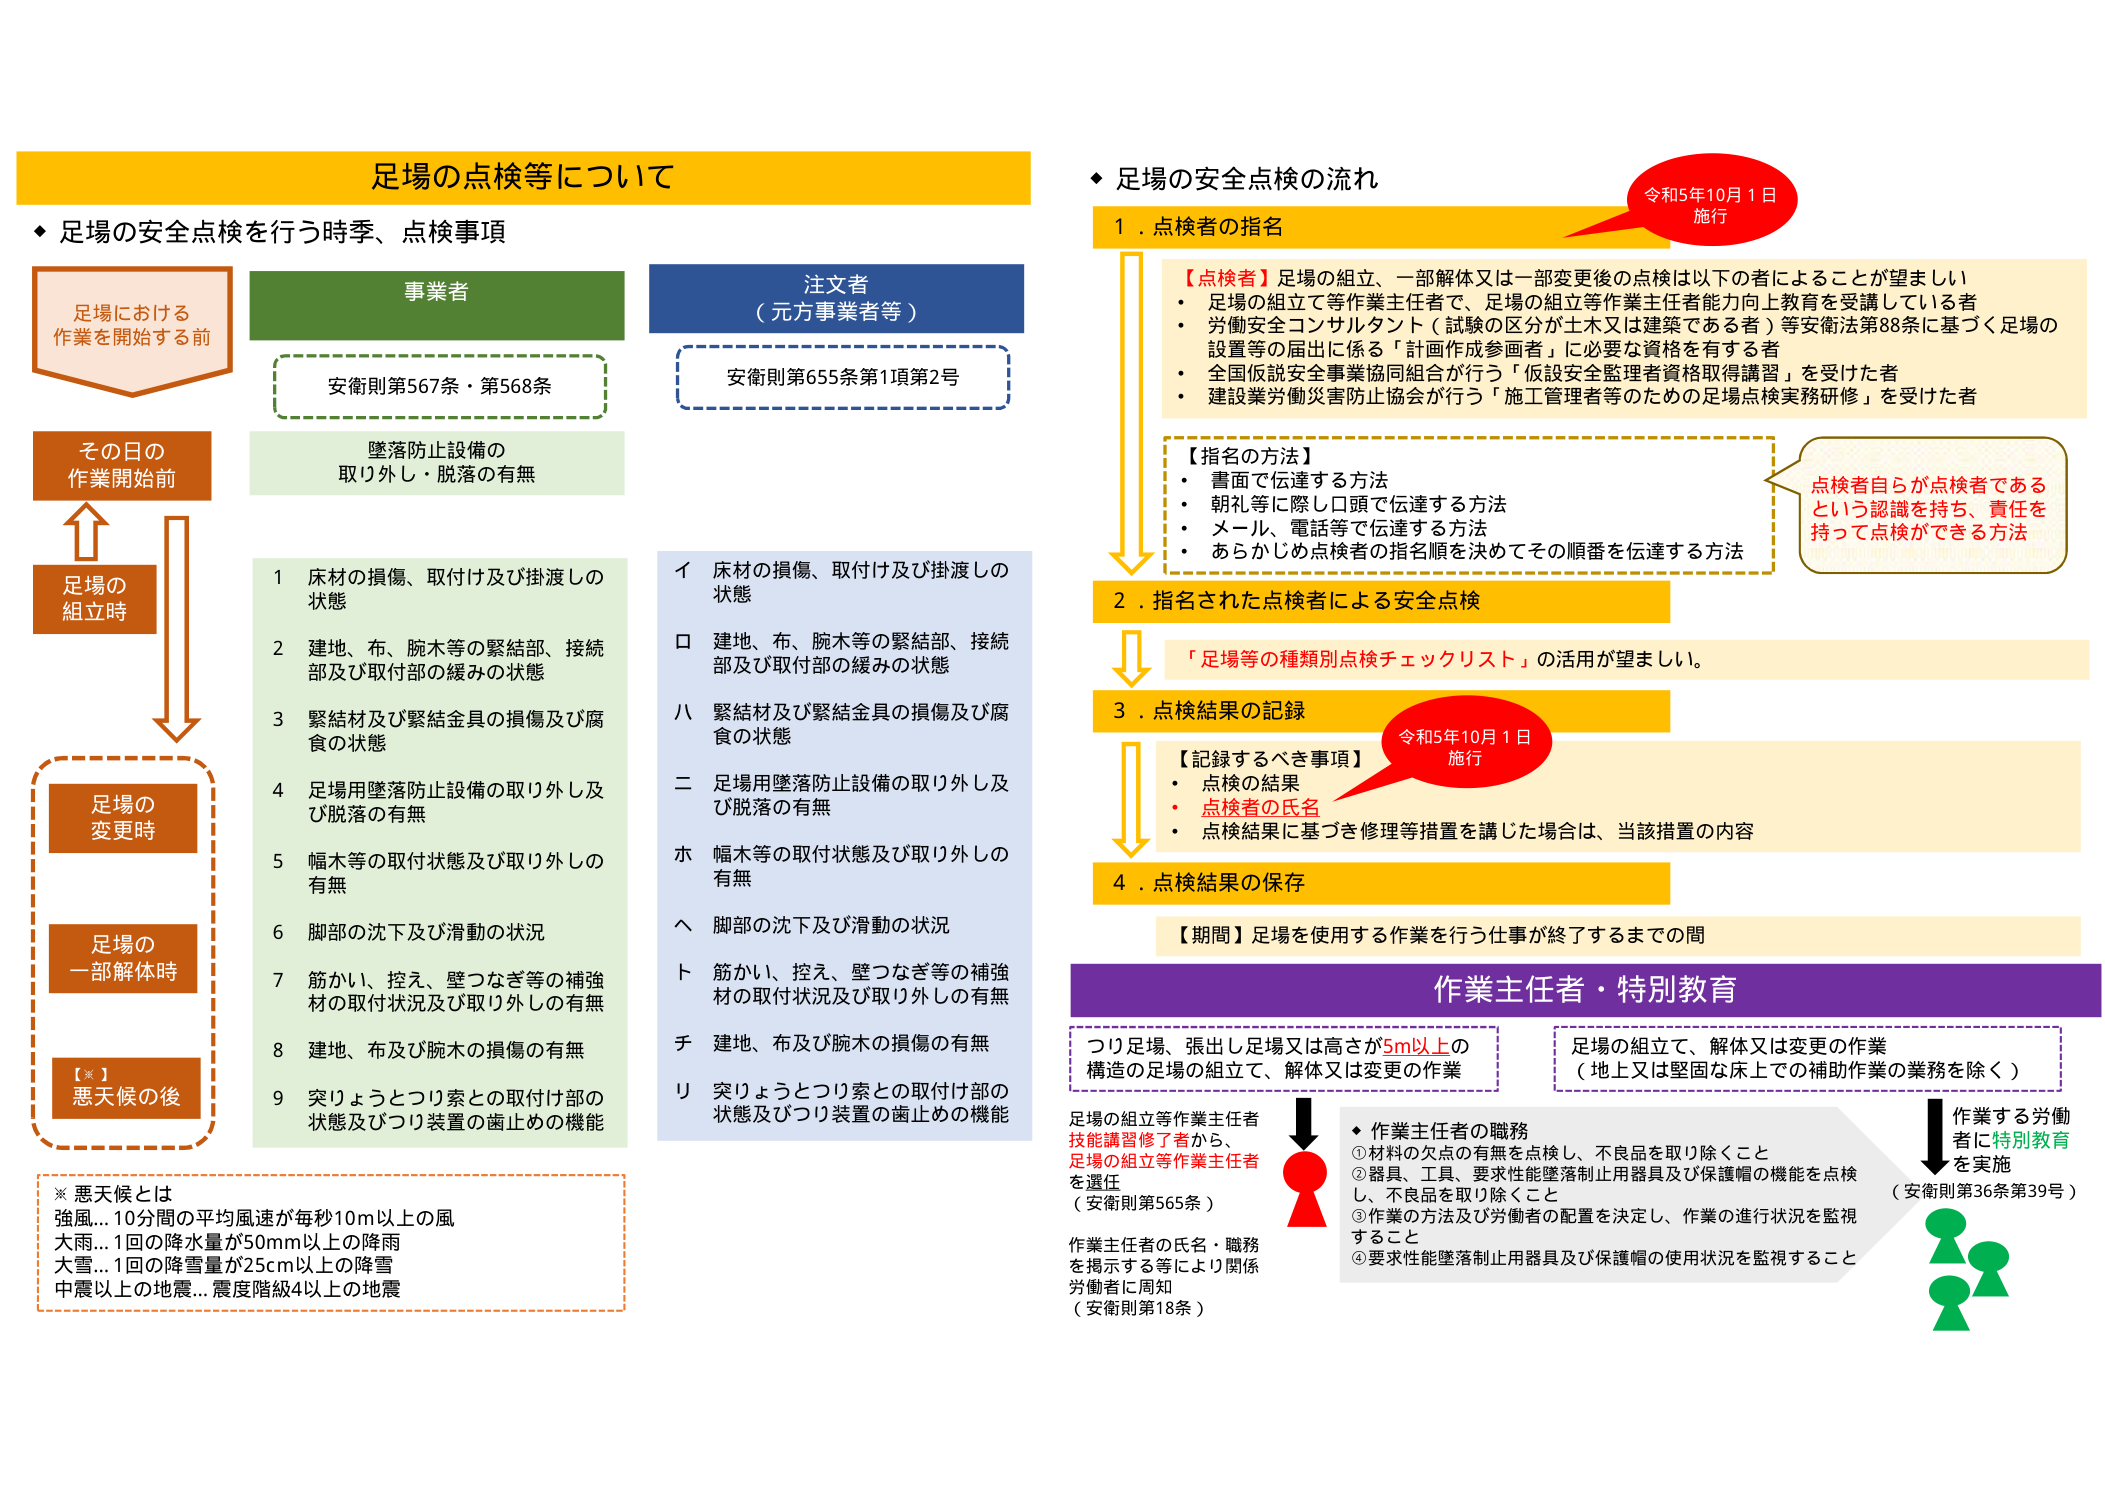Click 強風 10分間の平均風速 definition line
The width and height of the screenshot is (2105, 1488).
pos(254,1217)
